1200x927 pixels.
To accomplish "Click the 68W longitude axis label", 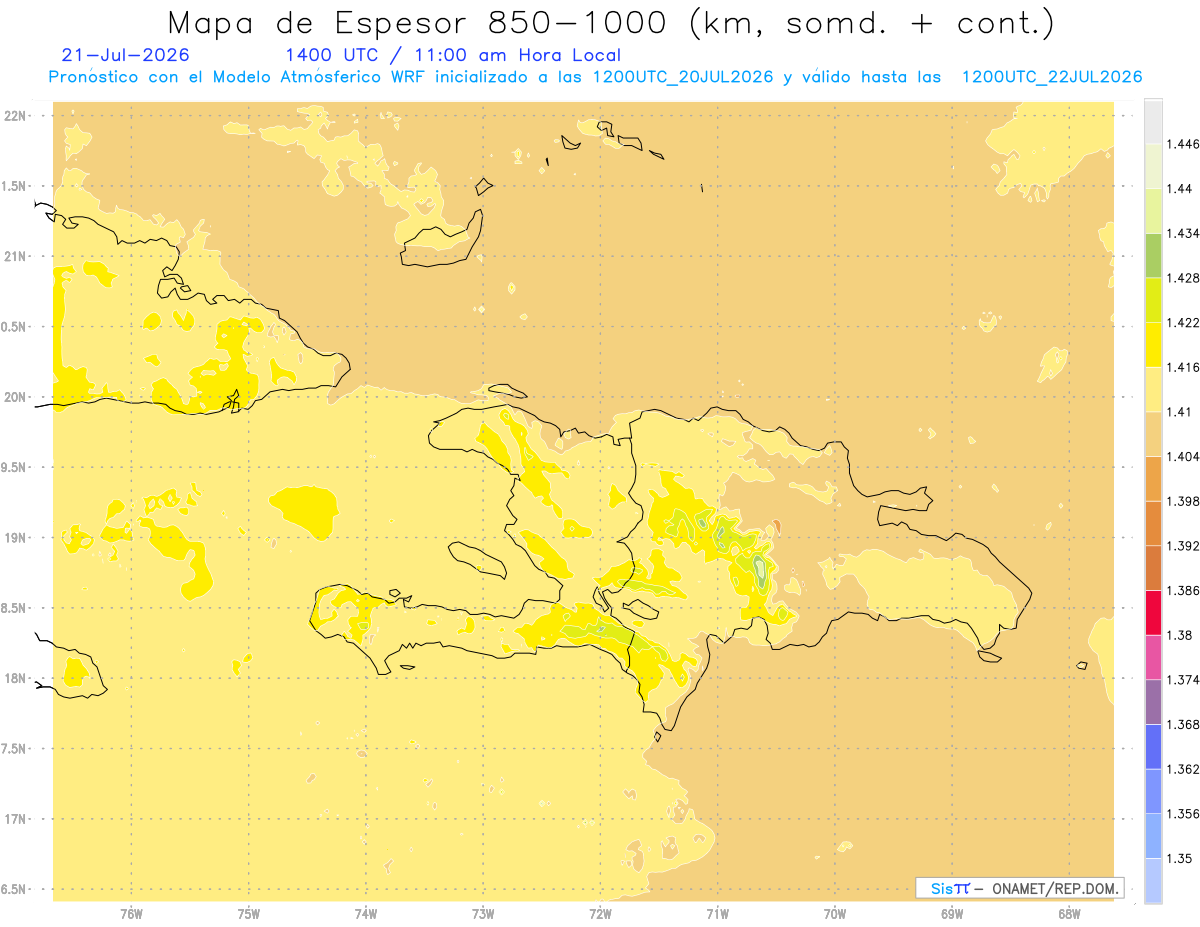I will pos(1069,913).
